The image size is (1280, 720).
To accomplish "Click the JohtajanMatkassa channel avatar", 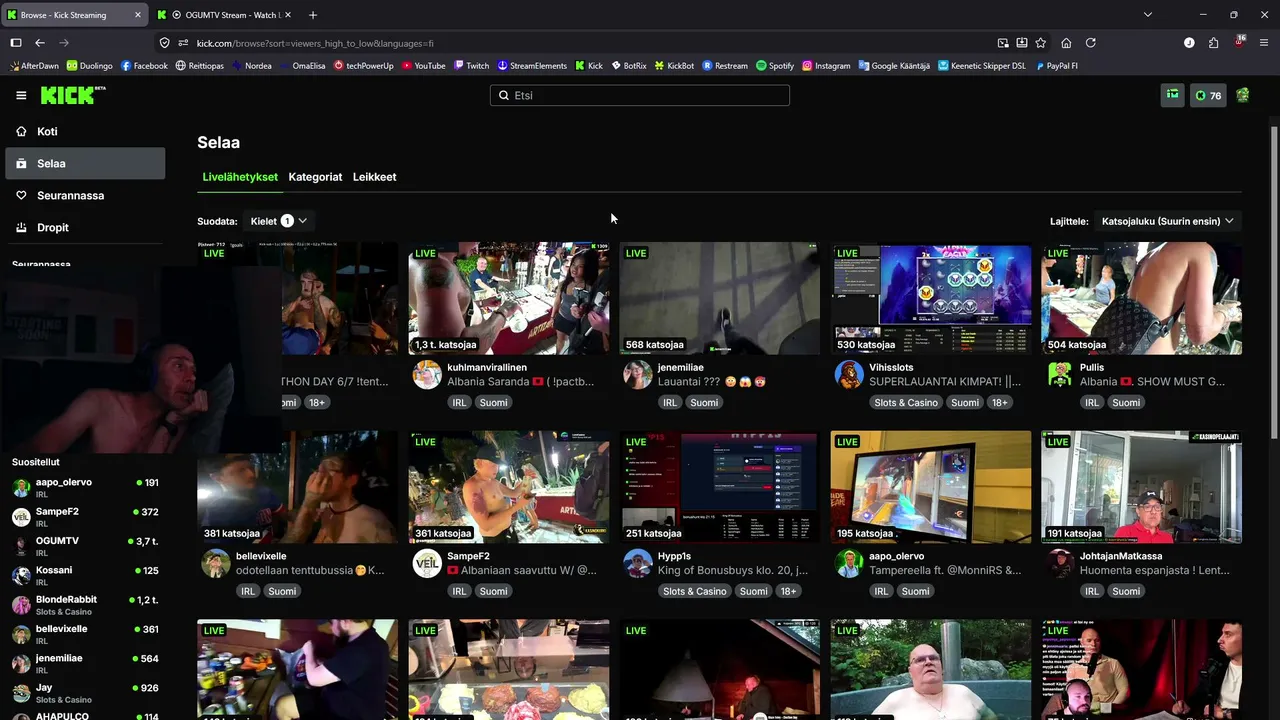I will pyautogui.click(x=1060, y=564).
